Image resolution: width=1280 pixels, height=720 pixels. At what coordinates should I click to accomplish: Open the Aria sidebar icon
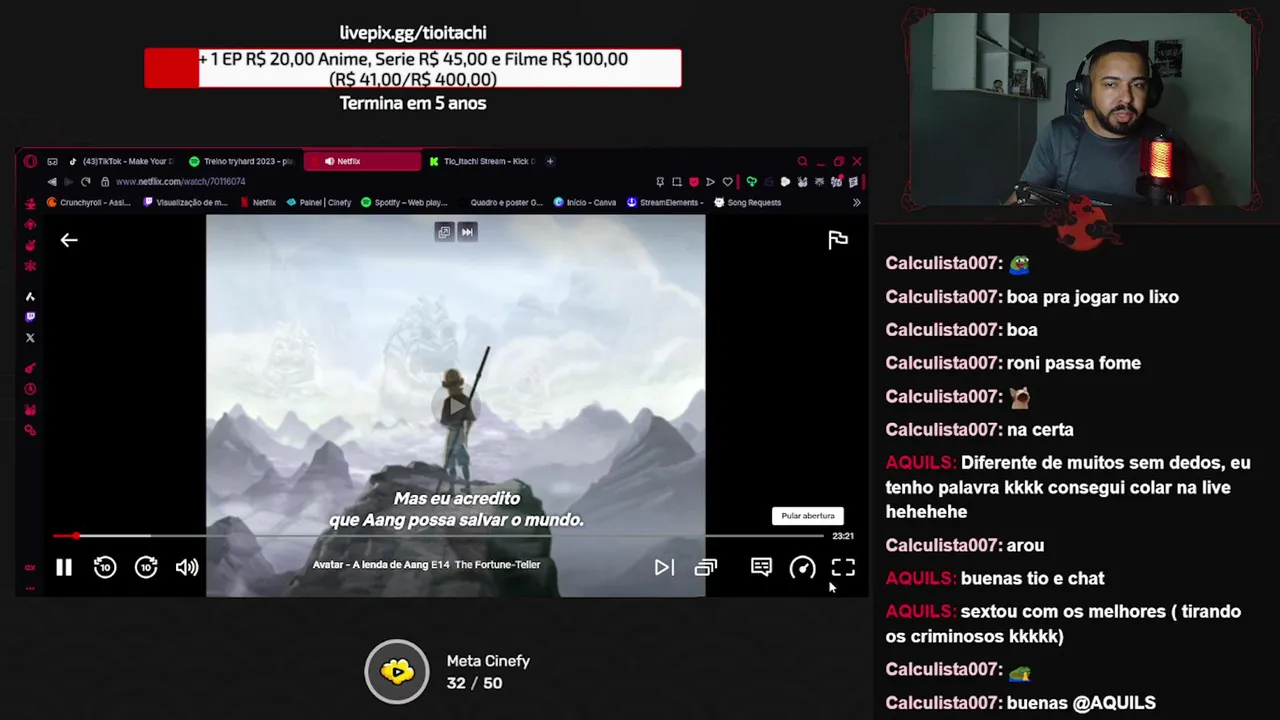(x=30, y=297)
